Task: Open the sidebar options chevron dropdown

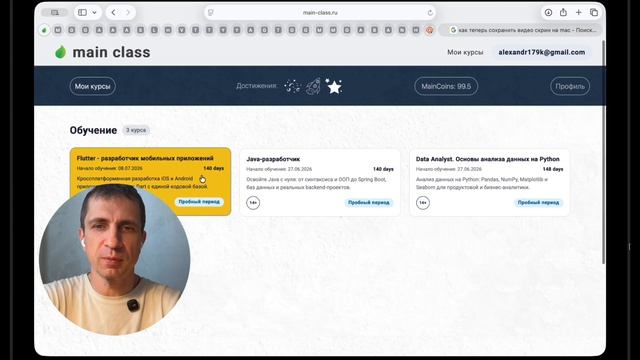Action: [x=94, y=13]
